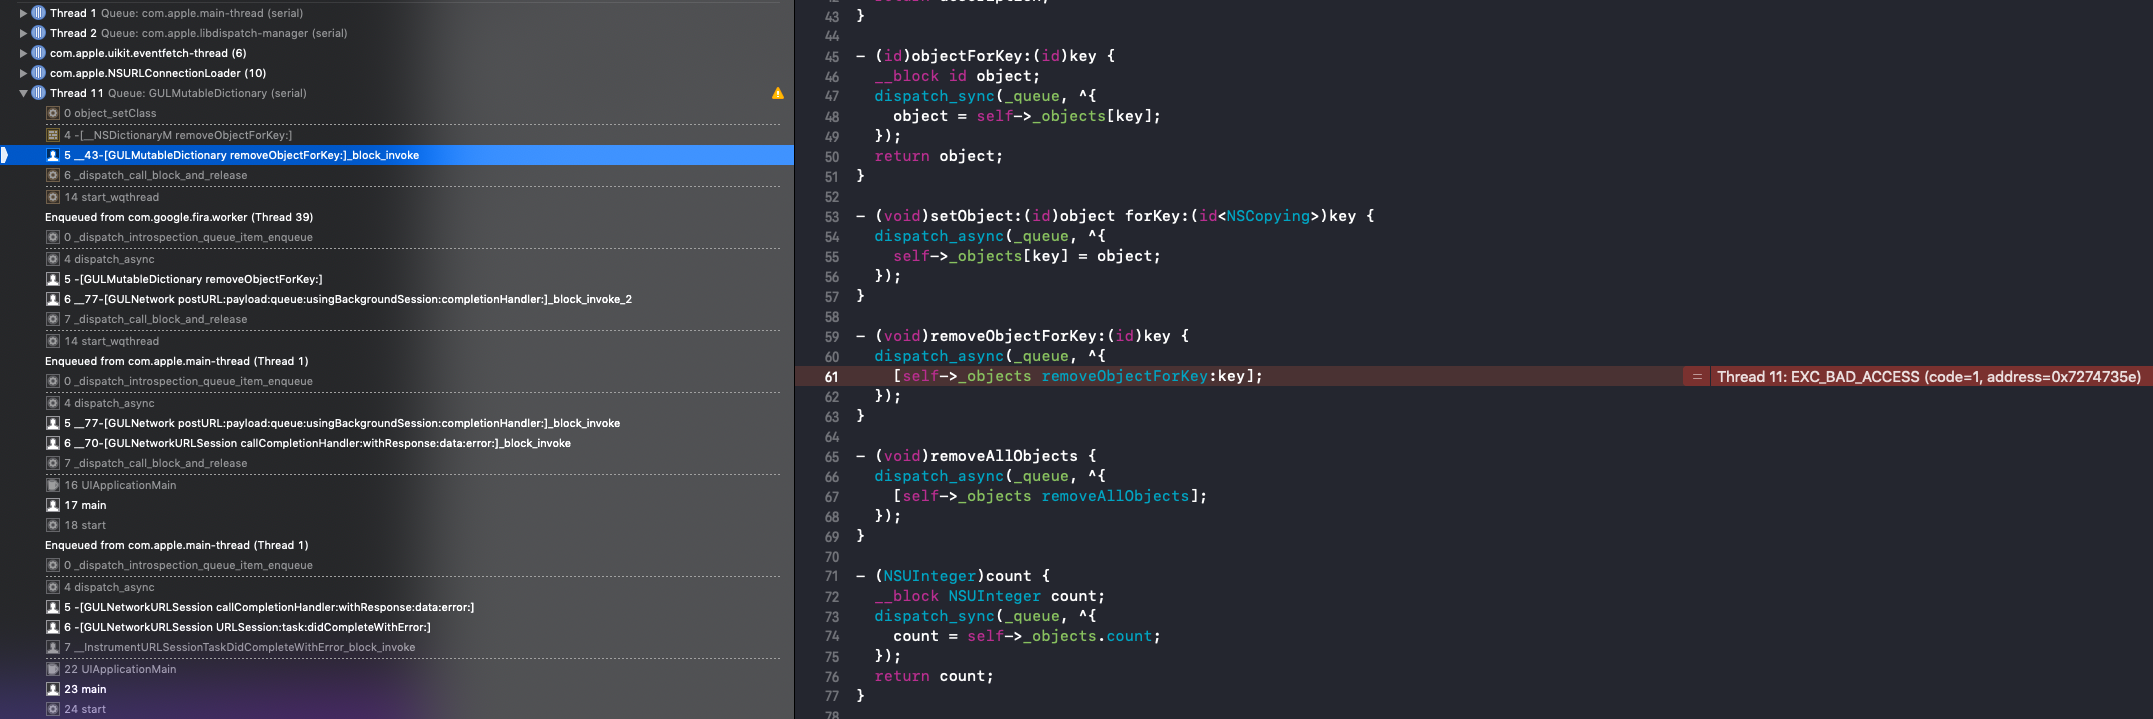Image resolution: width=2153 pixels, height=719 pixels.
Task: Open the EXC_BAD_ACCESS error annotation
Action: coord(1929,376)
